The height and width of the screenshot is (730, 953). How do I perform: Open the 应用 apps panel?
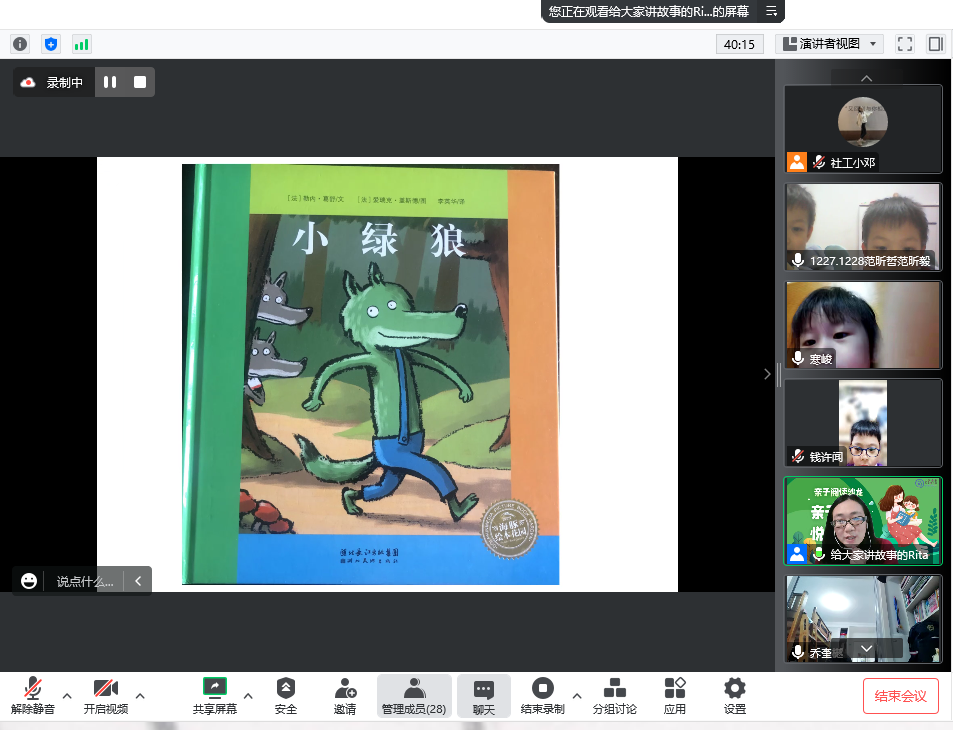coord(675,695)
